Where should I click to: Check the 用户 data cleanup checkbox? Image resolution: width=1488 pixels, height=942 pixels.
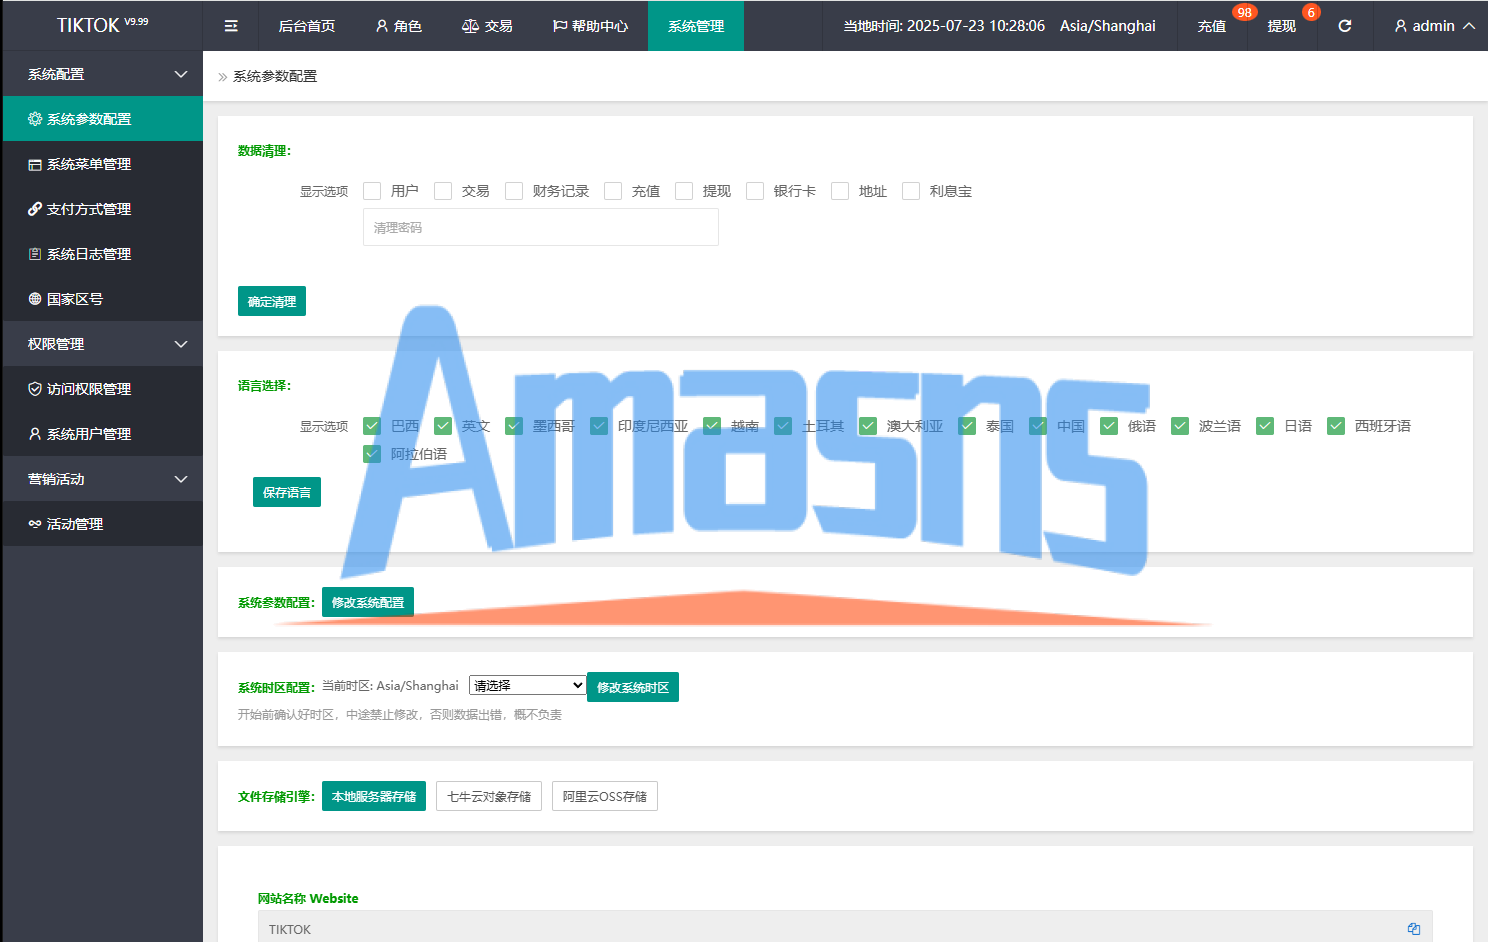coord(372,191)
